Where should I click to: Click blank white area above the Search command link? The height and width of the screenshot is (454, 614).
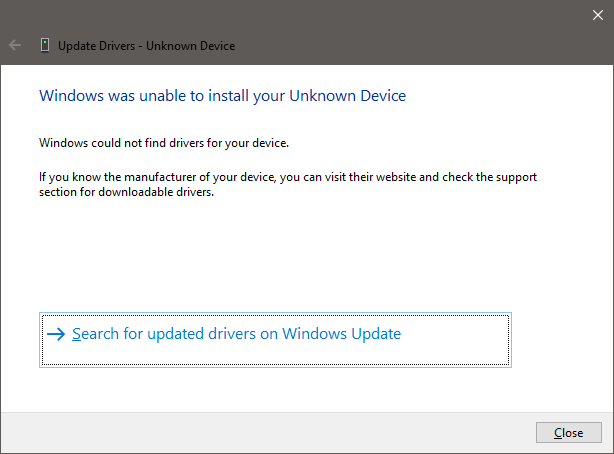(x=300, y=260)
